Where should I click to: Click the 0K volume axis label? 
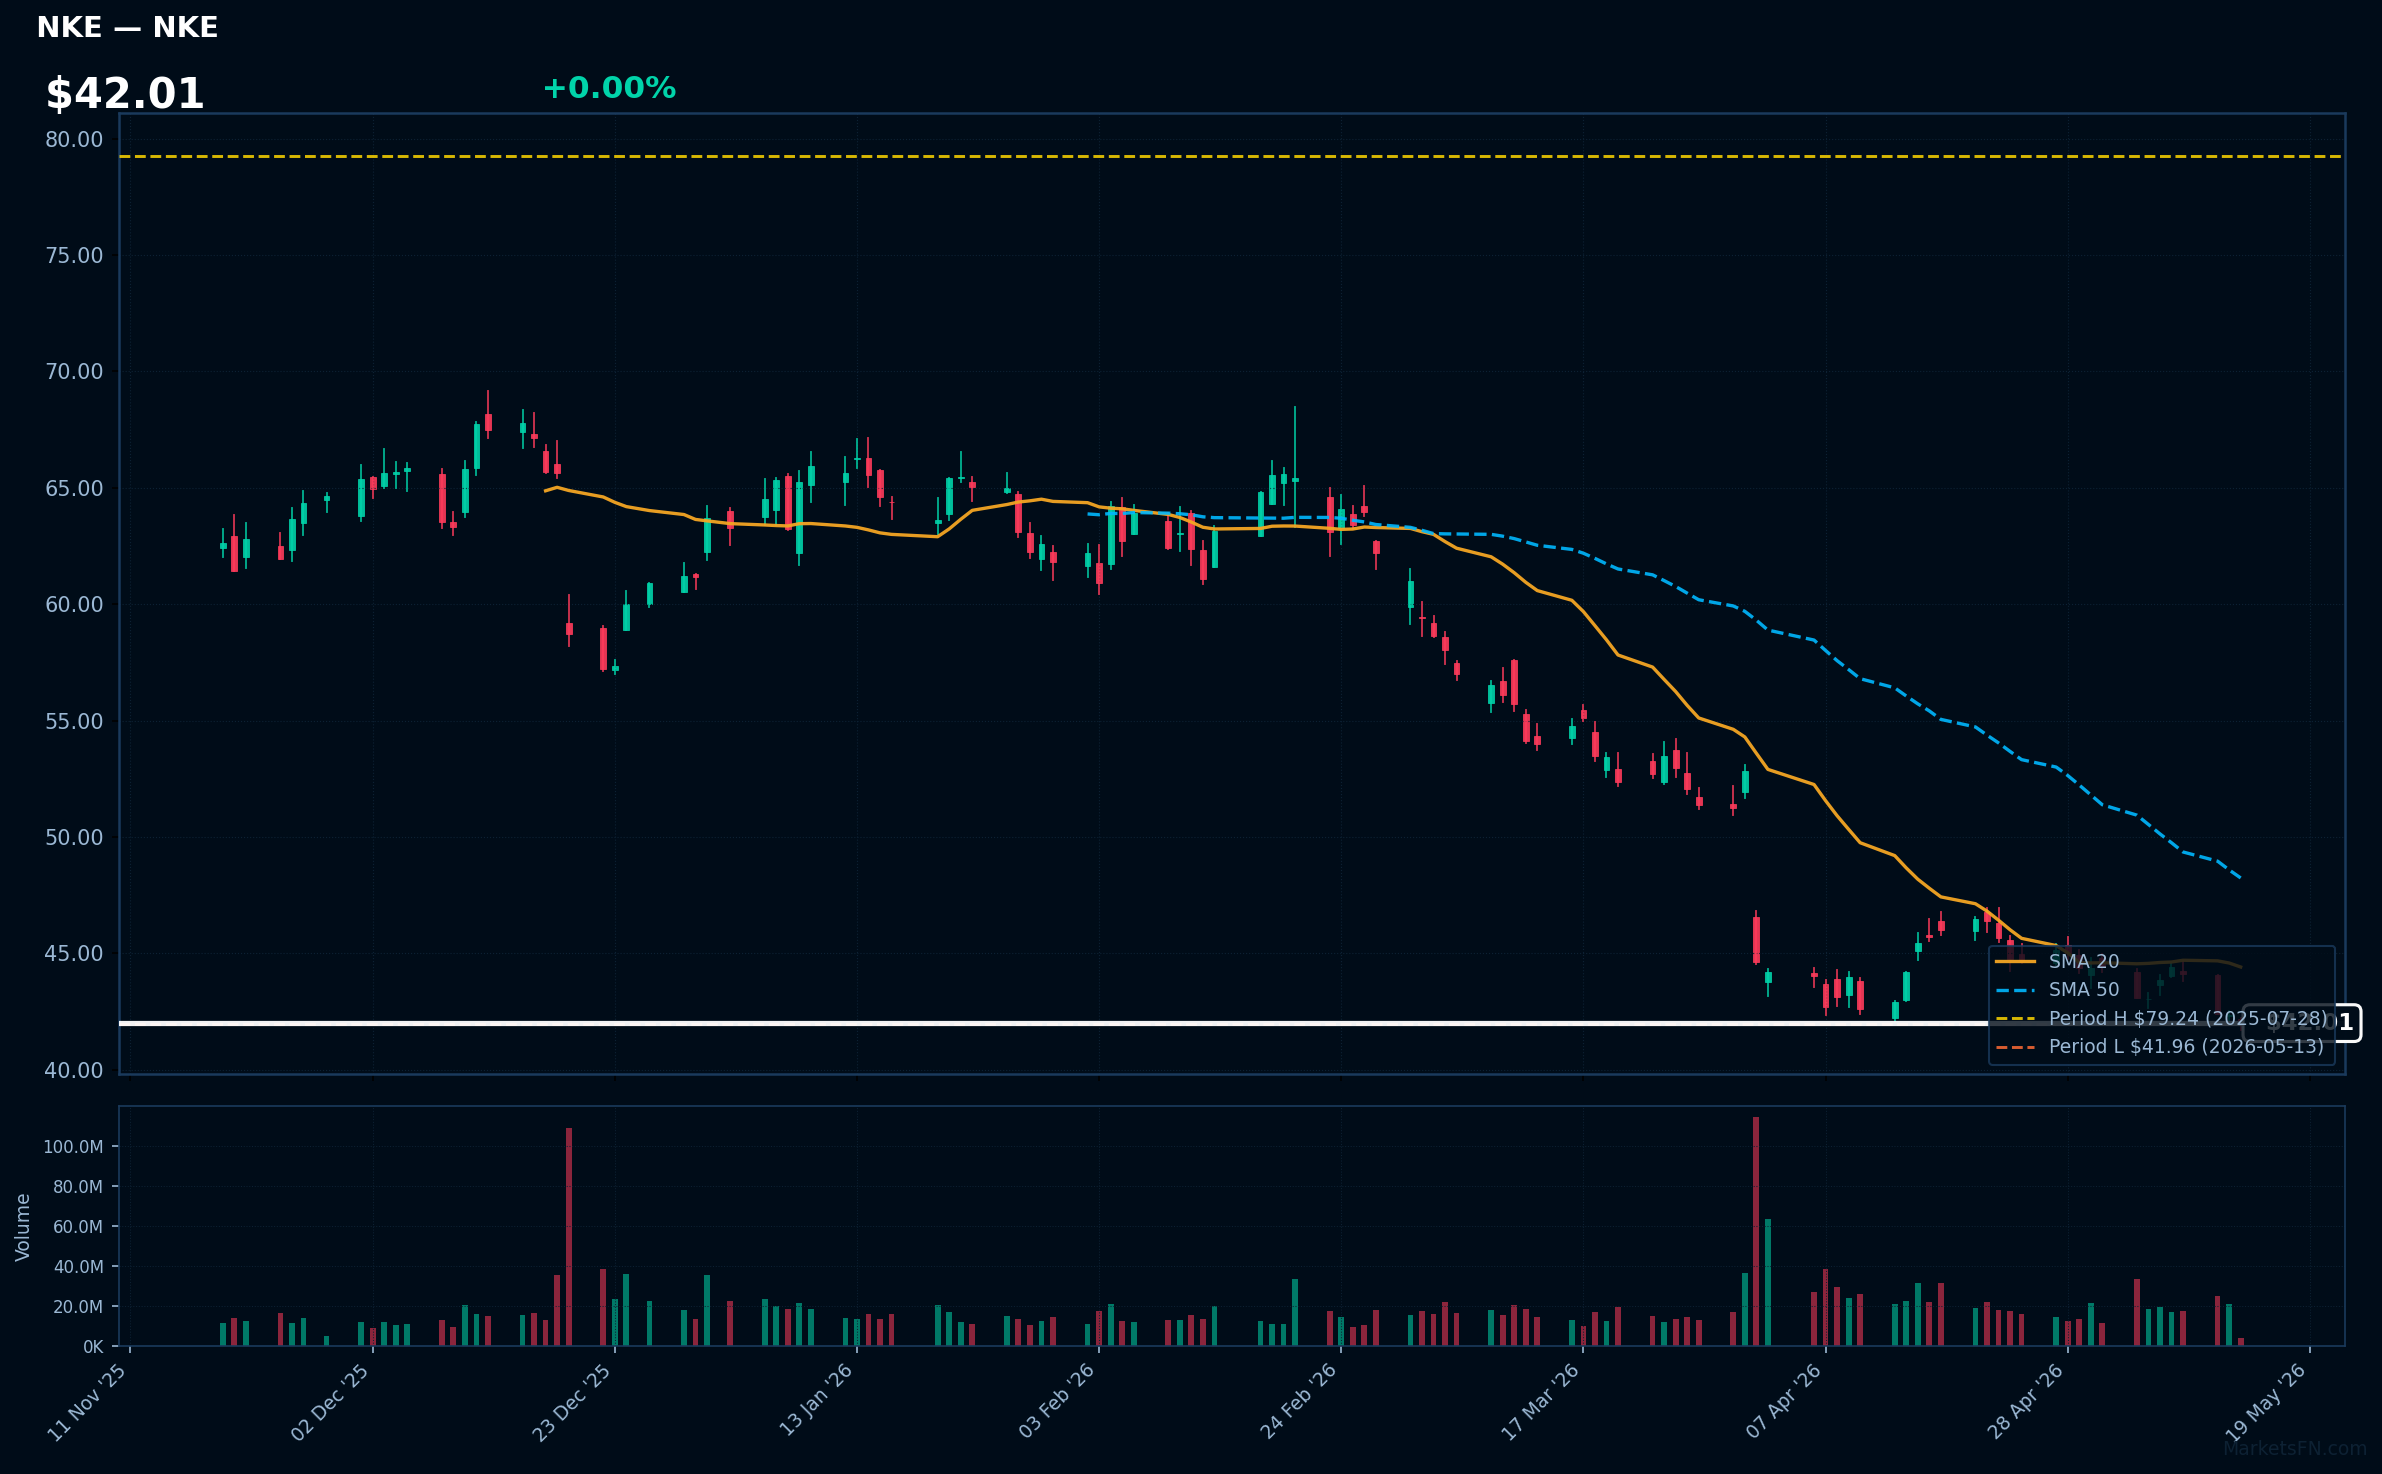tap(93, 1347)
